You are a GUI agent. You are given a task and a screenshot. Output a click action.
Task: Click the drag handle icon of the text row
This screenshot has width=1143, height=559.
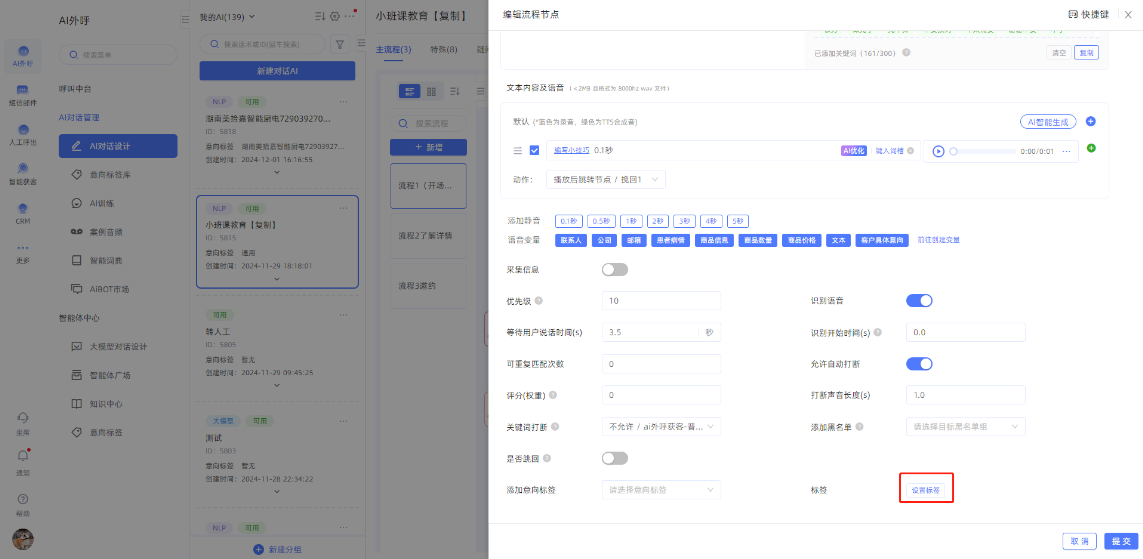[517, 151]
